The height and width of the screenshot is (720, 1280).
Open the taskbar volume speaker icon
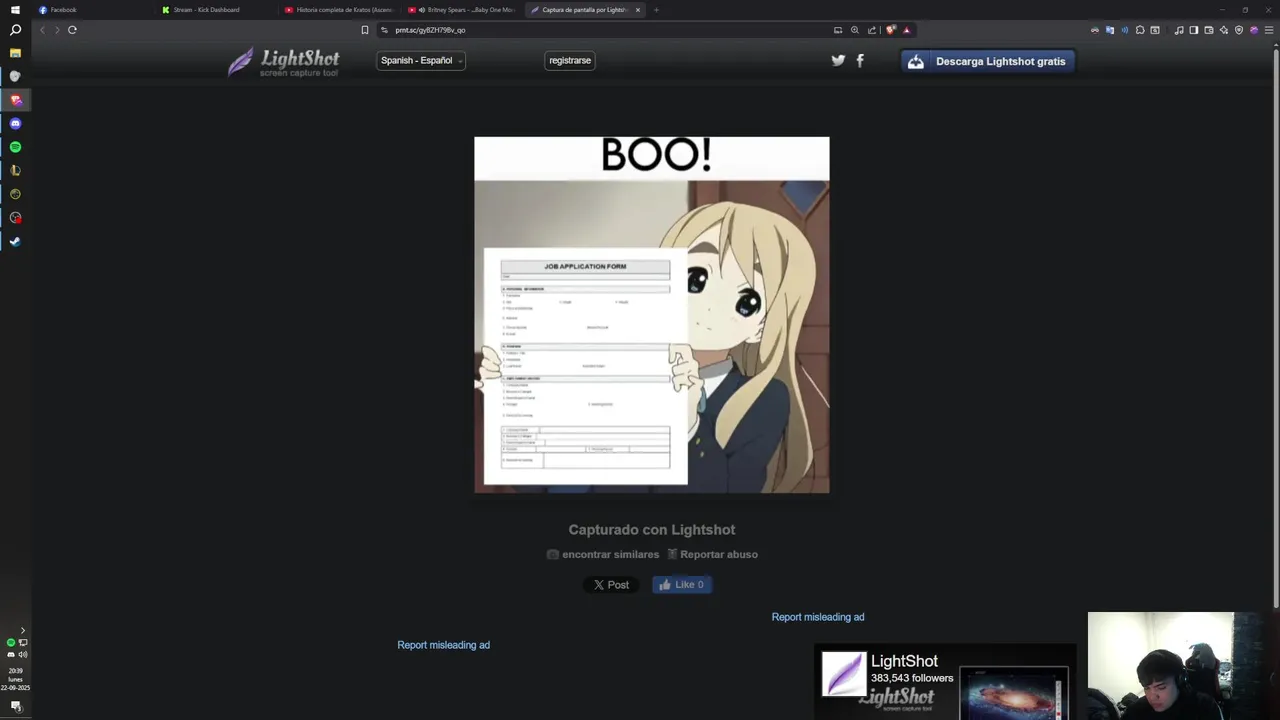(23, 654)
